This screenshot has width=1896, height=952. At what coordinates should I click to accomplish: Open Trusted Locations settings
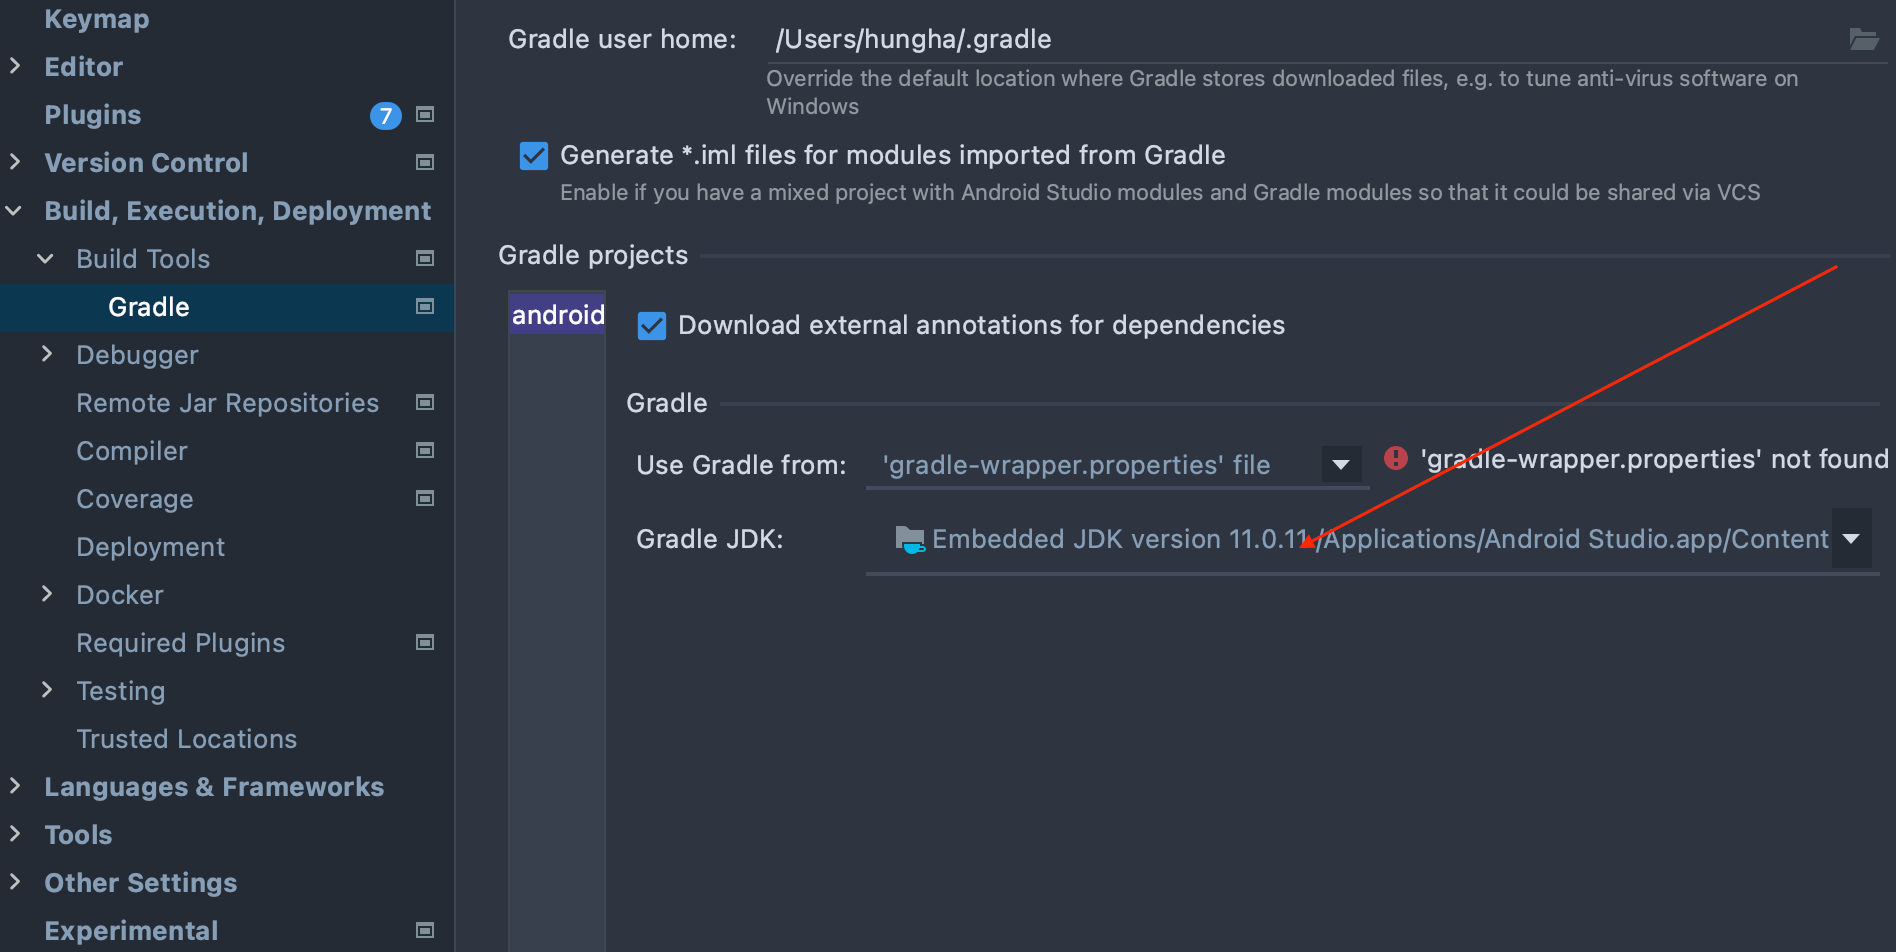tap(186, 738)
